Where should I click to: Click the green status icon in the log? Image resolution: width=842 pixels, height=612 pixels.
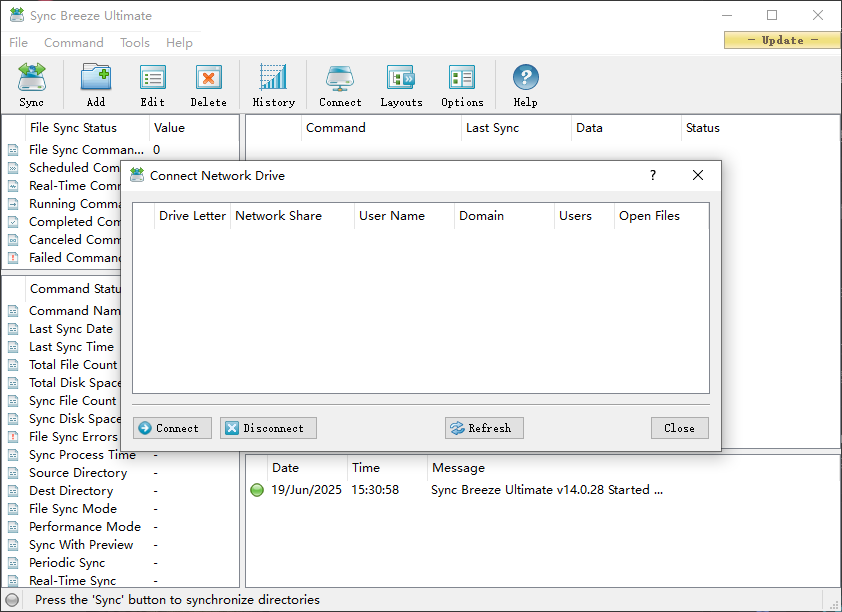click(x=257, y=490)
